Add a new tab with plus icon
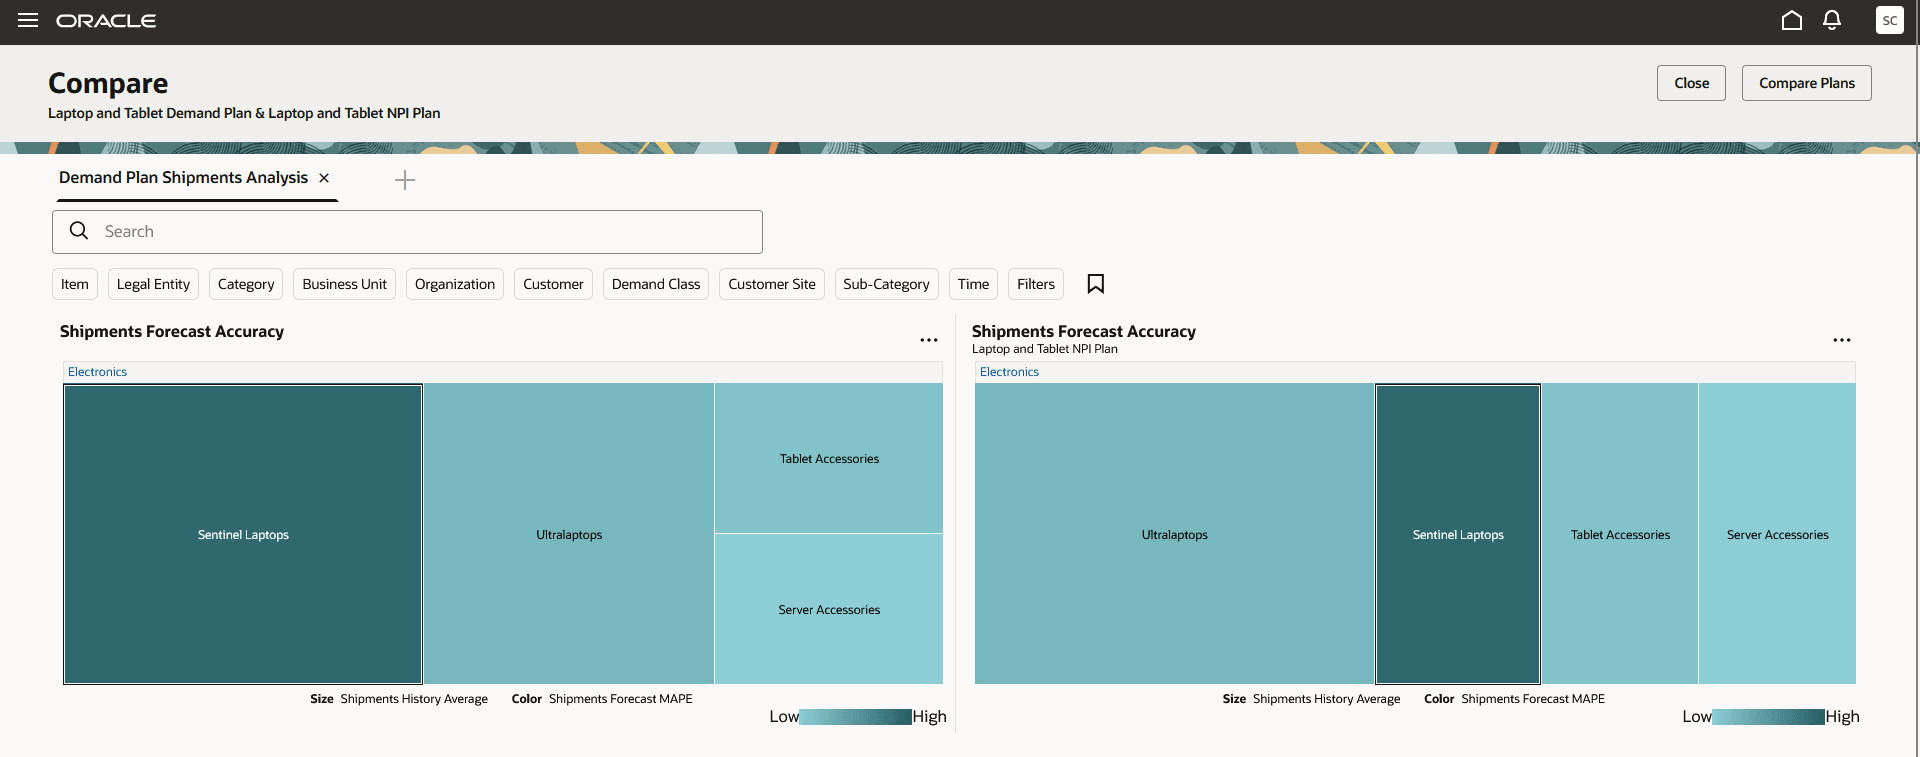Image resolution: width=1920 pixels, height=757 pixels. (x=405, y=180)
